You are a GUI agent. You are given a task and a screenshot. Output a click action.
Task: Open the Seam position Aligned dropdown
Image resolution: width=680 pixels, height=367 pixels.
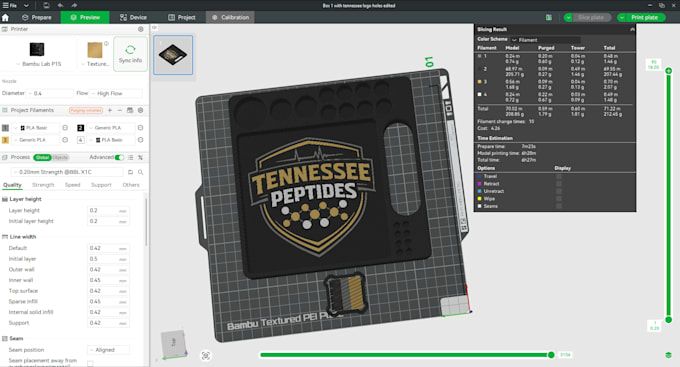tap(108, 350)
